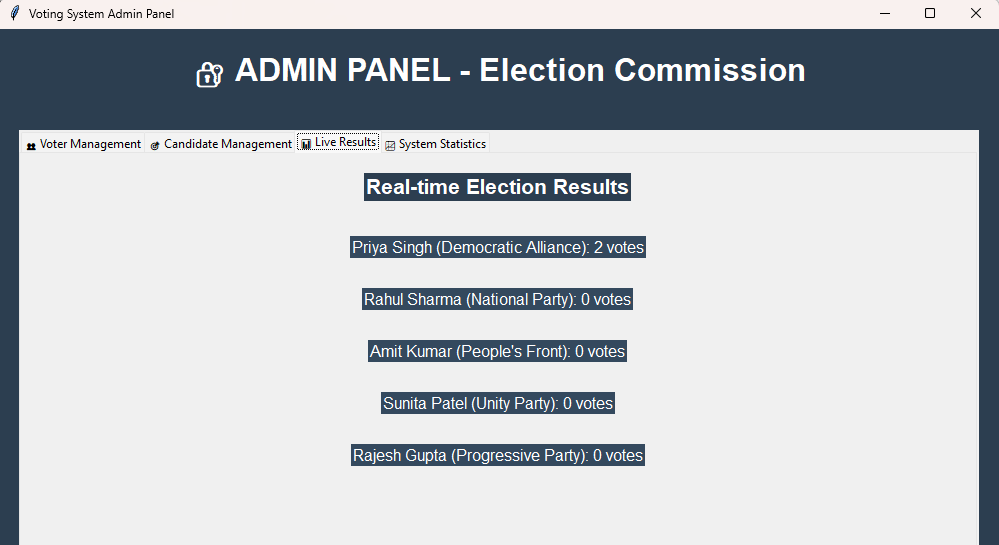Viewport: 999px width, 545px height.
Task: Click the ADMIN PANEL - Election Commission title
Action: [520, 71]
